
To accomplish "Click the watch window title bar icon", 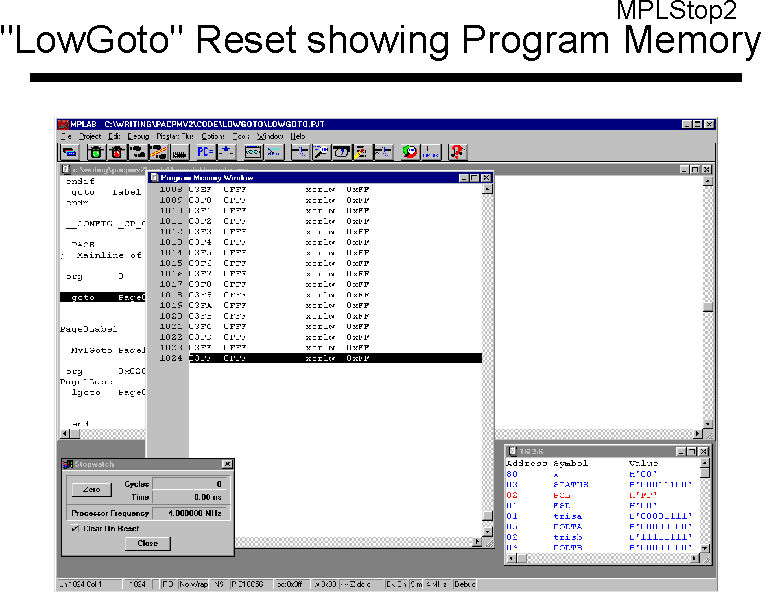I will [x=512, y=451].
